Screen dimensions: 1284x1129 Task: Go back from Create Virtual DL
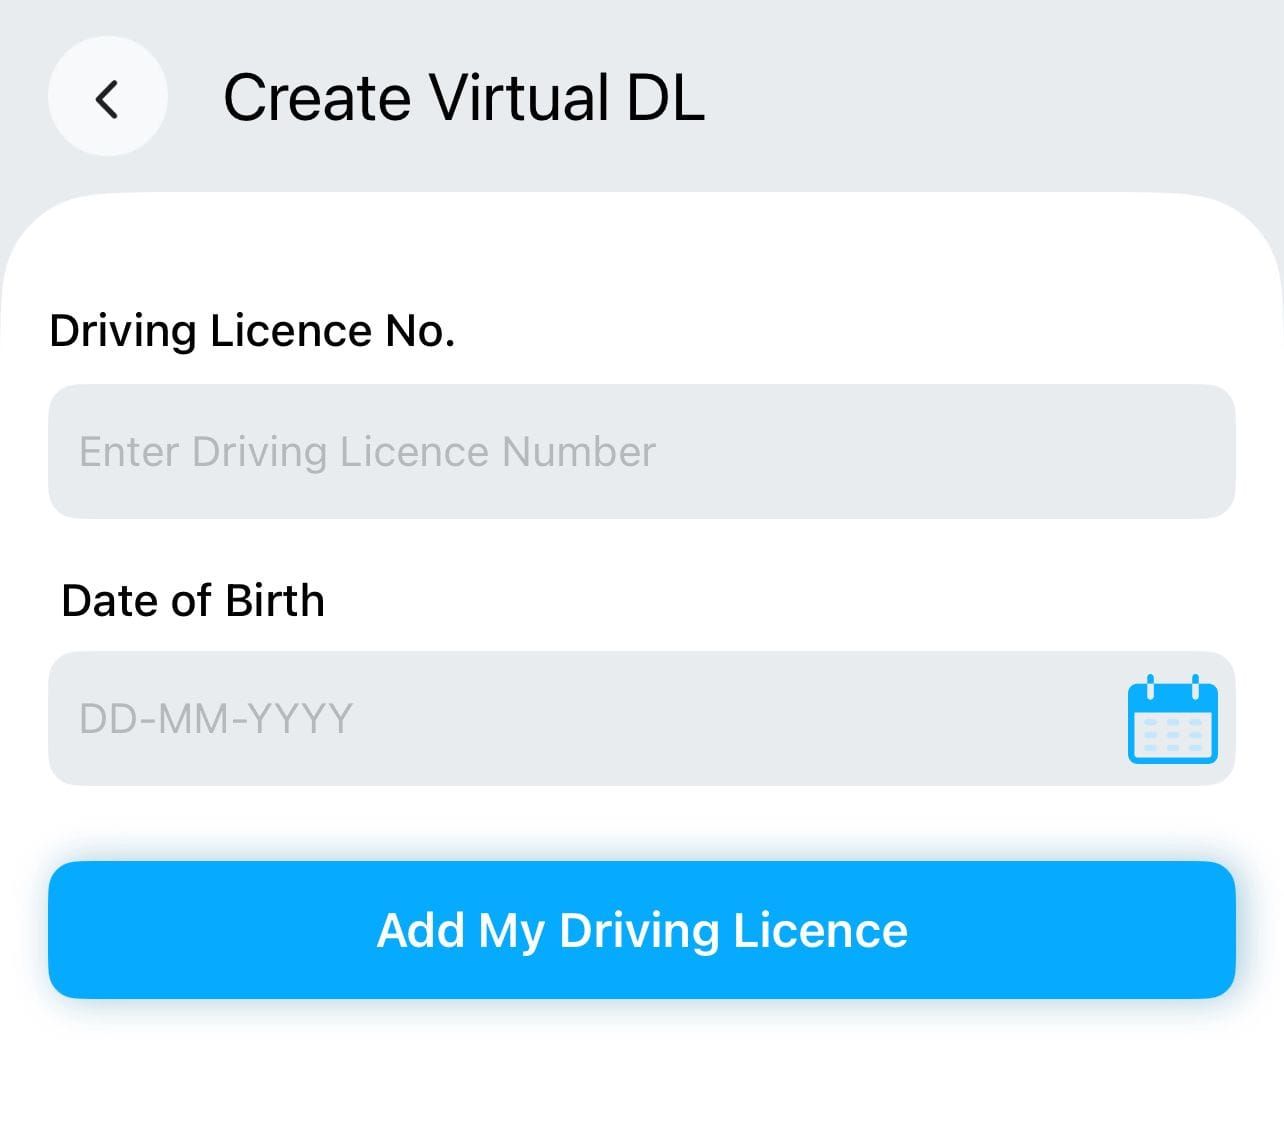click(107, 98)
